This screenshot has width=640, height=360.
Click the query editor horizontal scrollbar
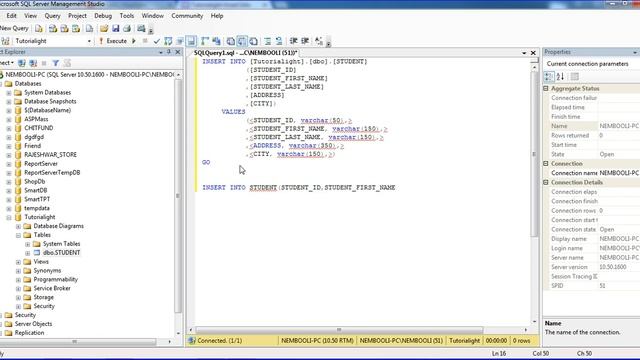[x=339, y=330]
